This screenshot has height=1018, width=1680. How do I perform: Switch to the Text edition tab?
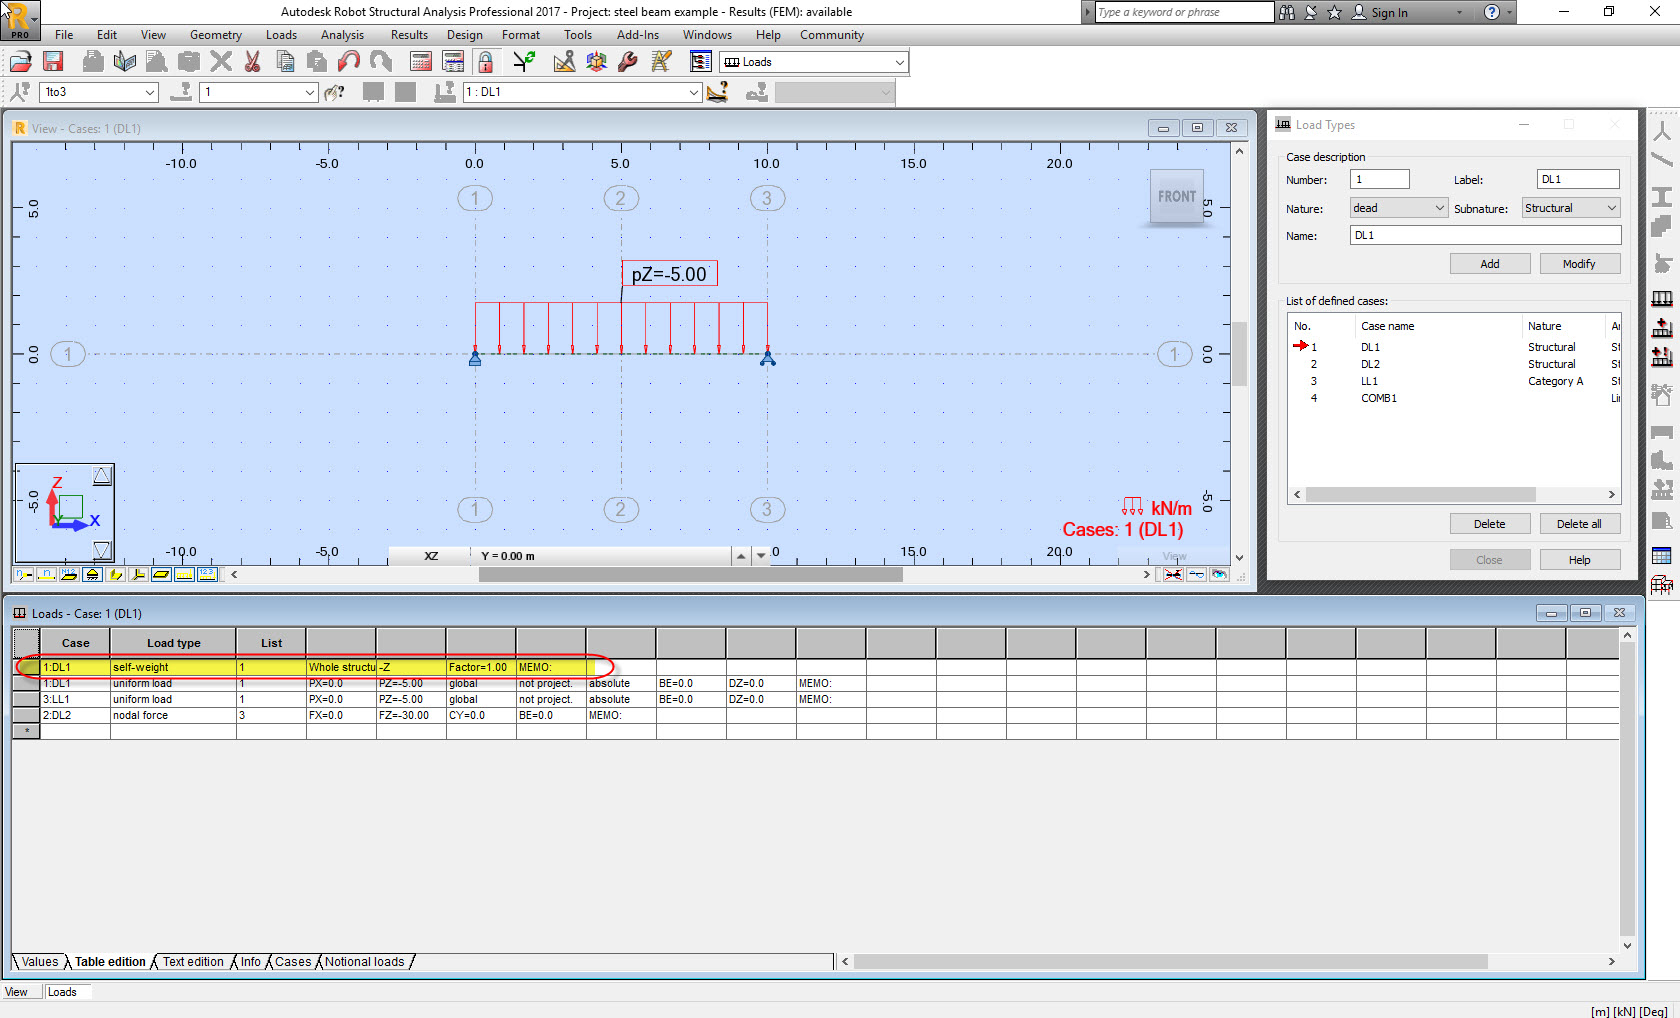click(x=193, y=962)
